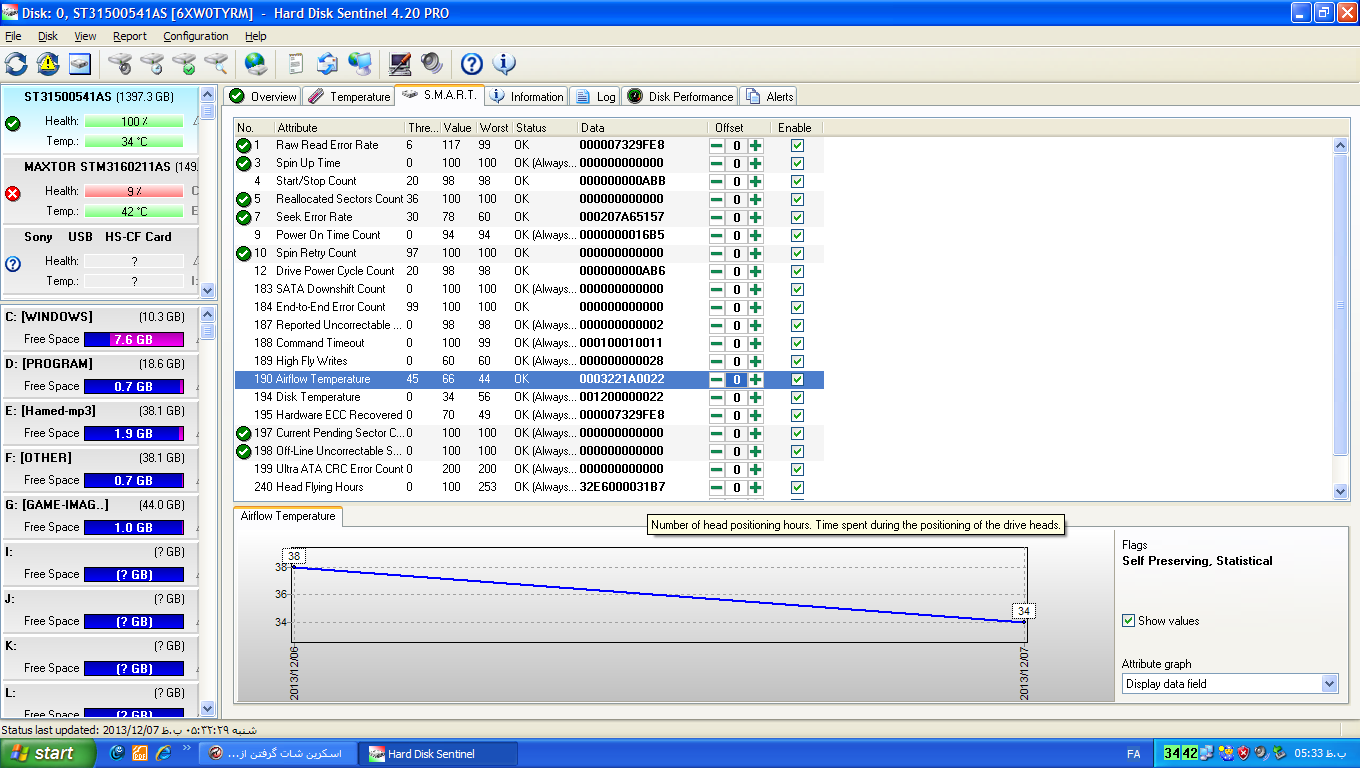1360x768 pixels.
Task: Click the Refresh toolbar icon
Action: tap(17, 64)
